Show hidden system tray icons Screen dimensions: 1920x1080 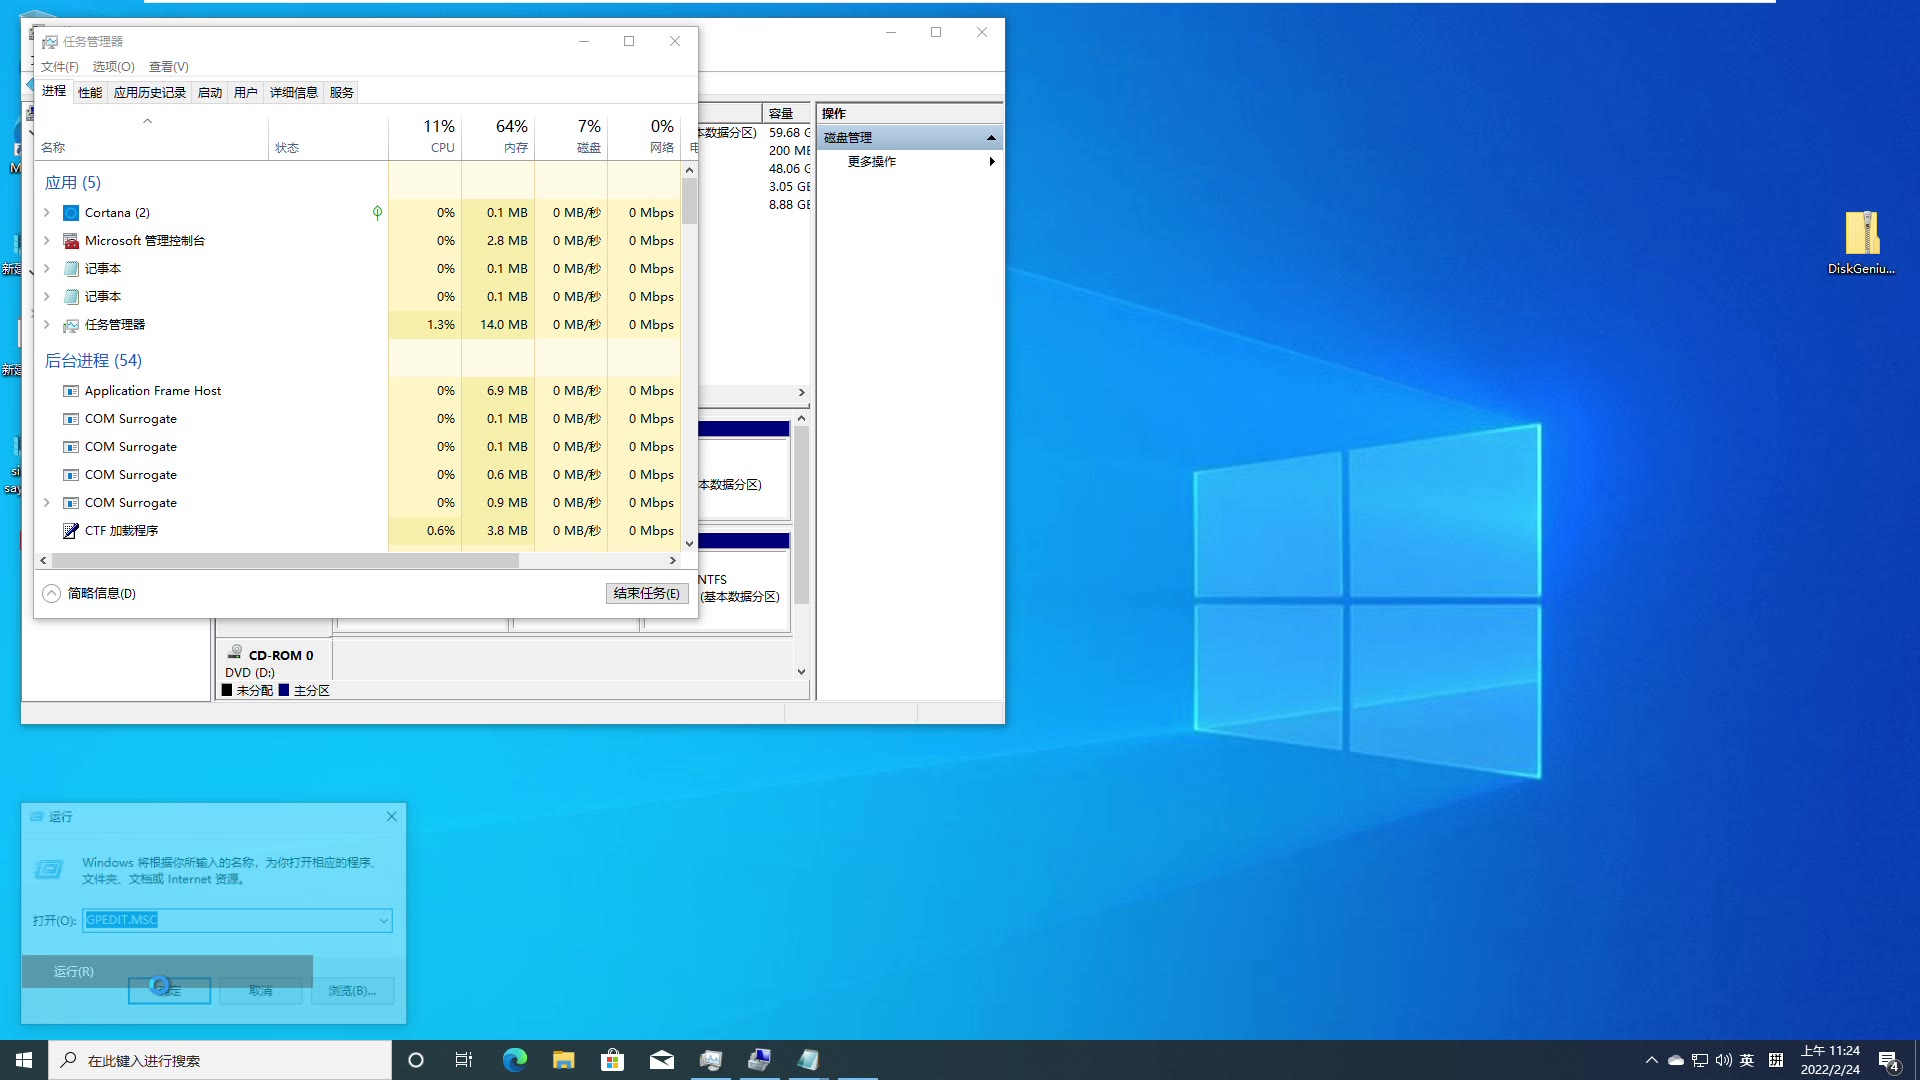point(1651,1060)
